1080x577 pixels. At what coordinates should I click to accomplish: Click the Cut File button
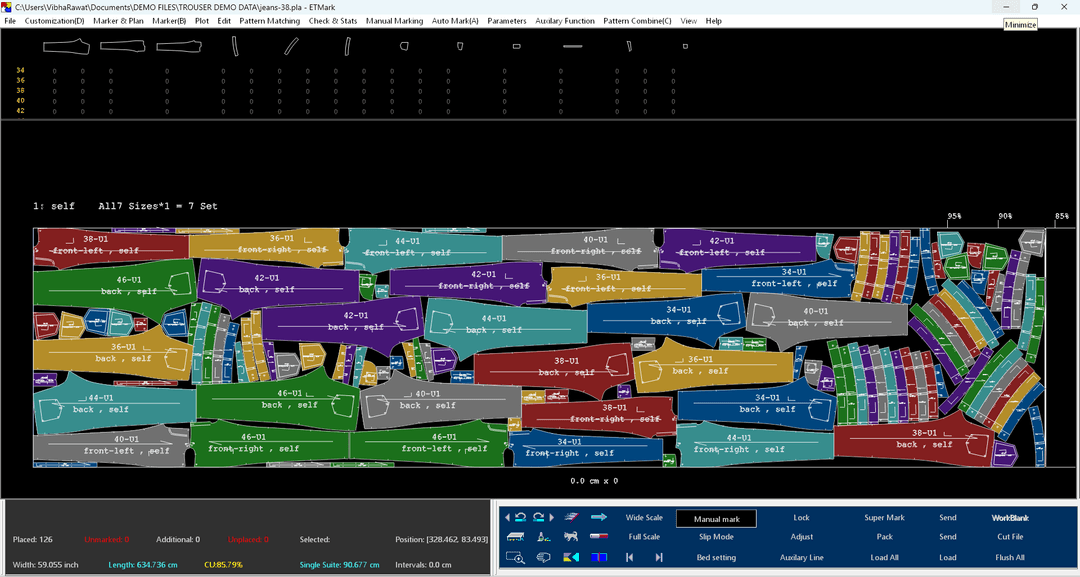click(x=1010, y=537)
